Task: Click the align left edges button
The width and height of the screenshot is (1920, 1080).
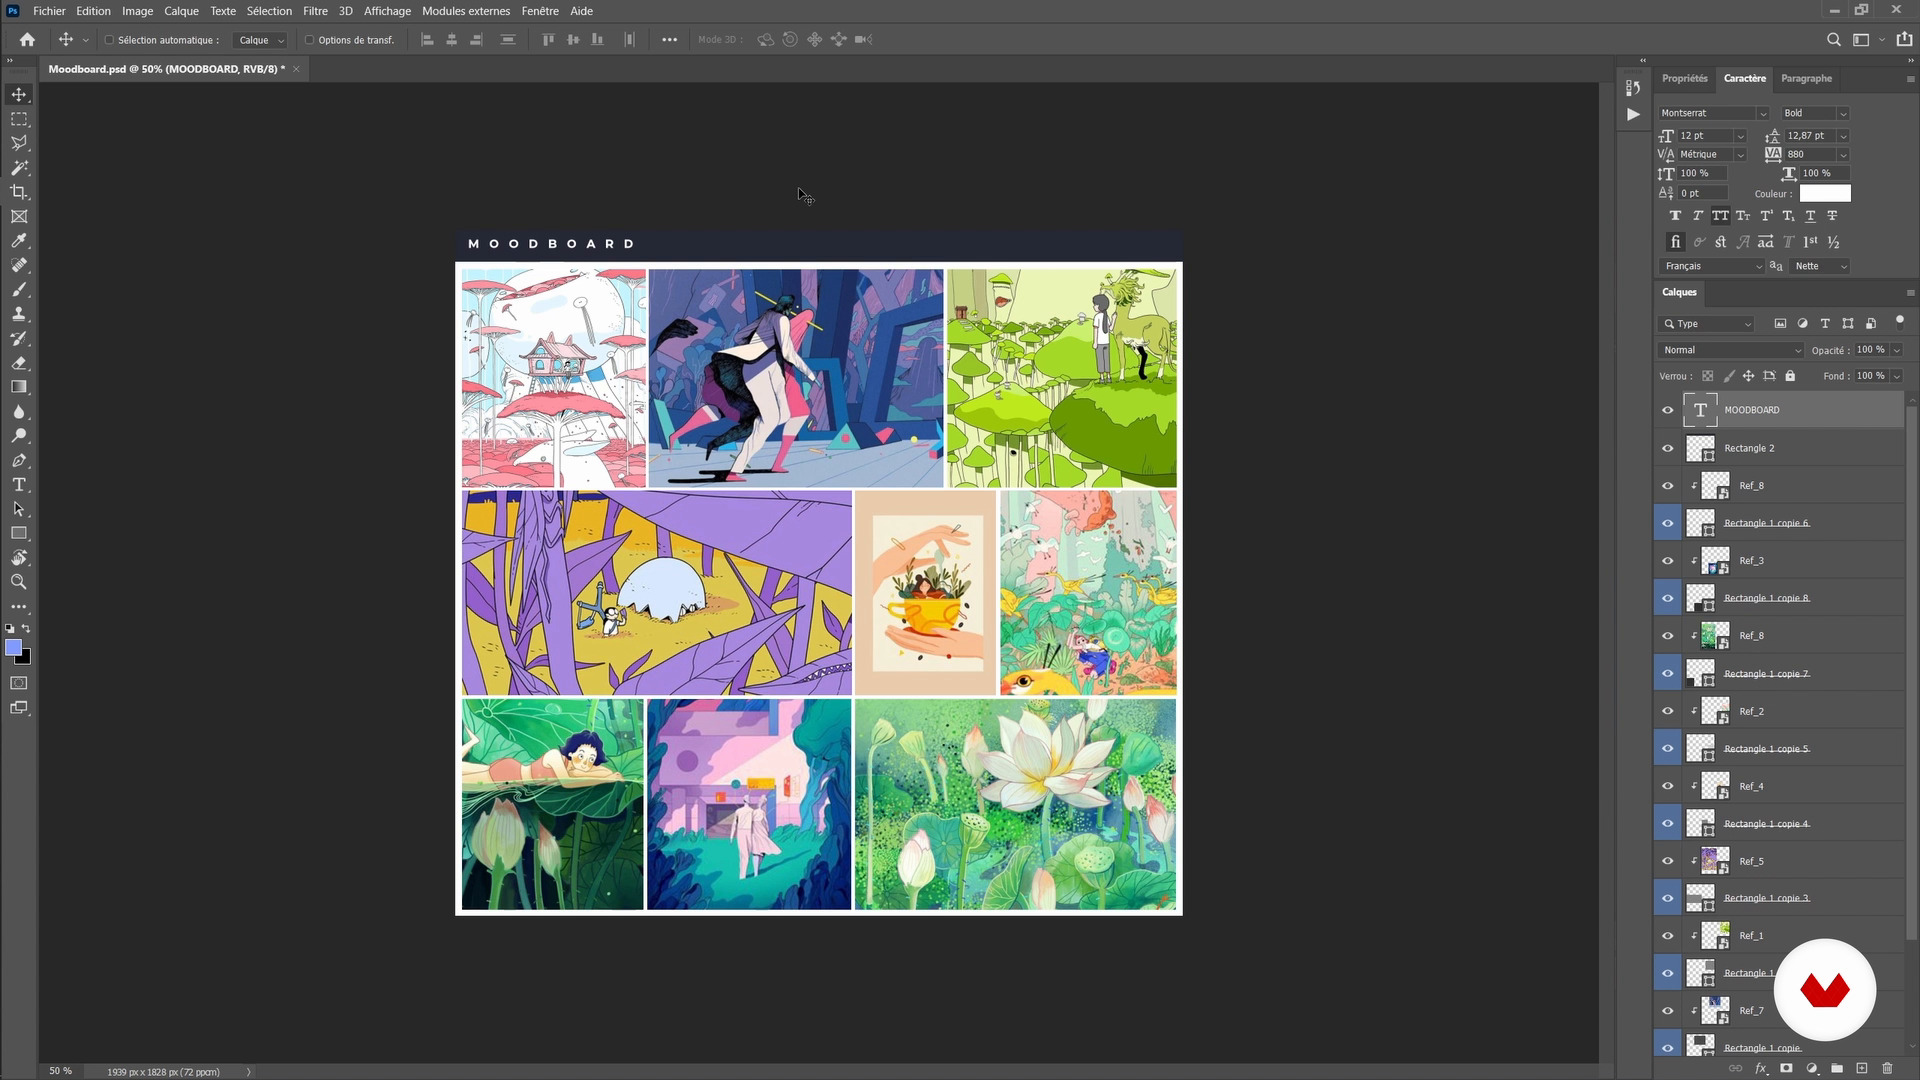Action: point(427,40)
